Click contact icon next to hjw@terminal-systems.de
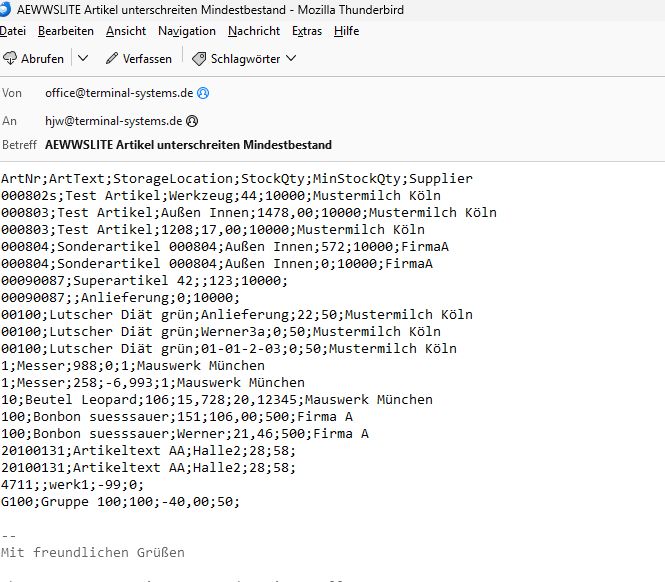665x582 pixels. (x=192, y=121)
